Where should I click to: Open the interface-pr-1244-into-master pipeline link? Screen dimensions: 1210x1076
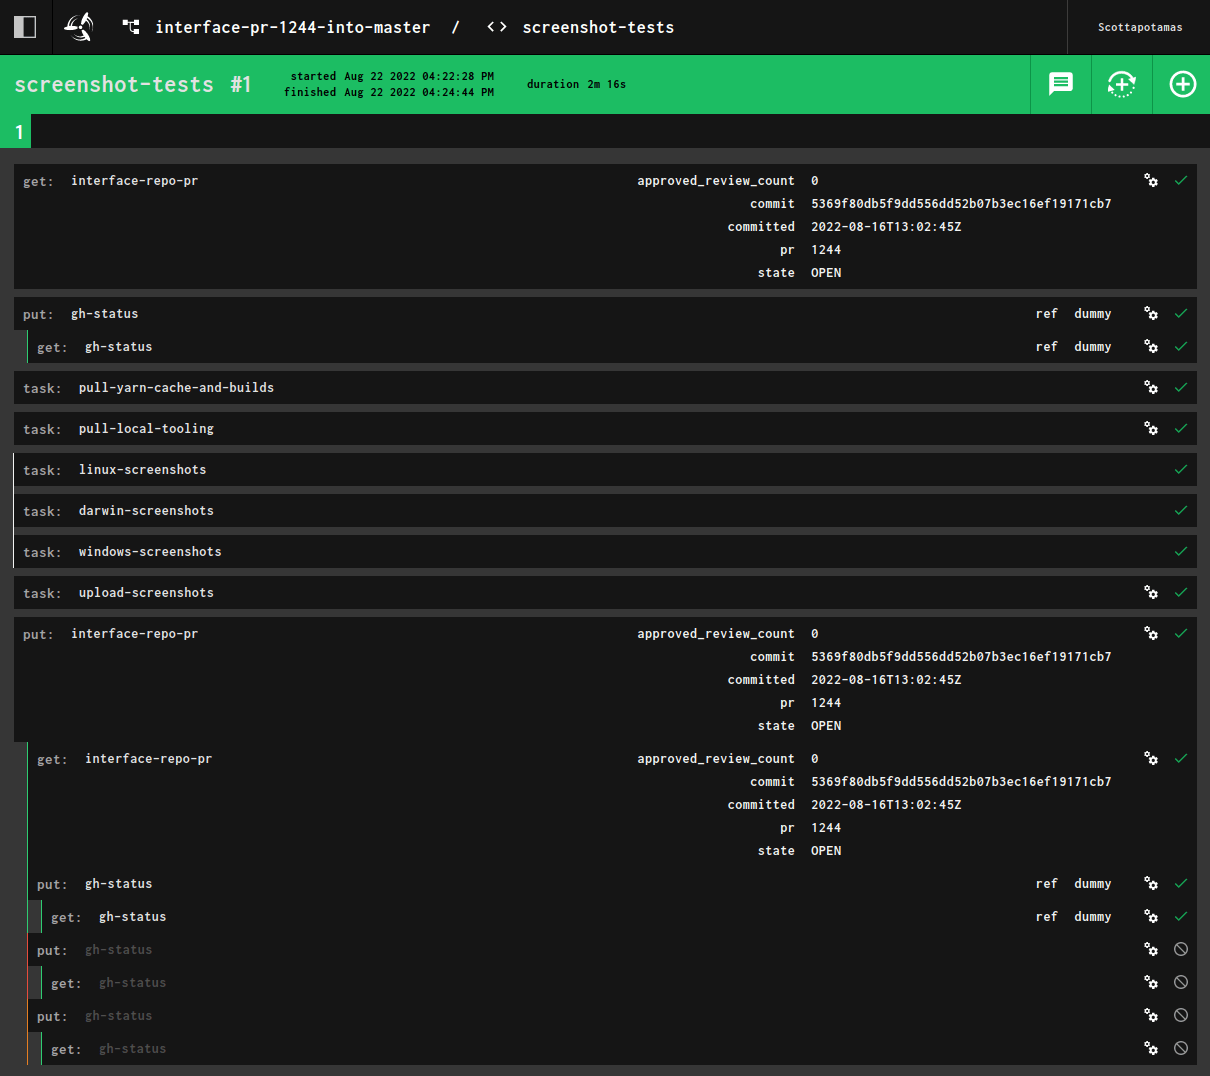292,27
